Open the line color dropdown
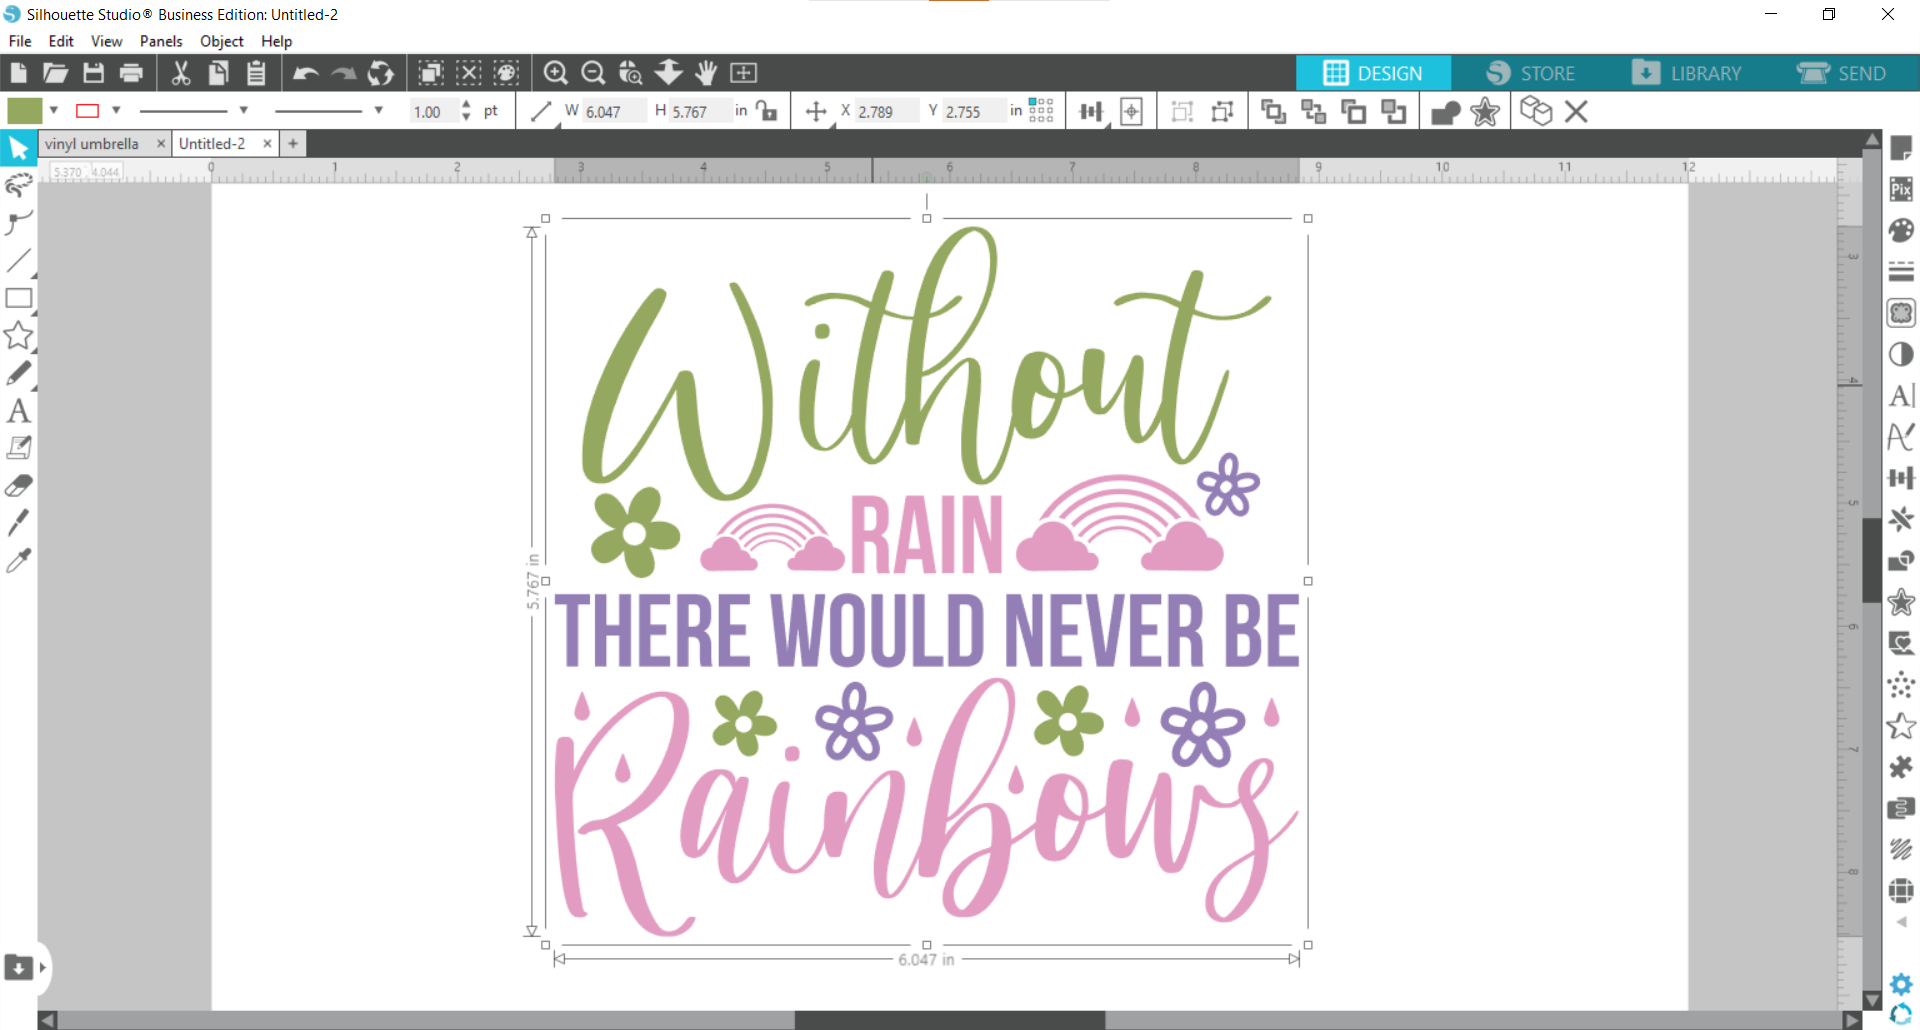 117,110
